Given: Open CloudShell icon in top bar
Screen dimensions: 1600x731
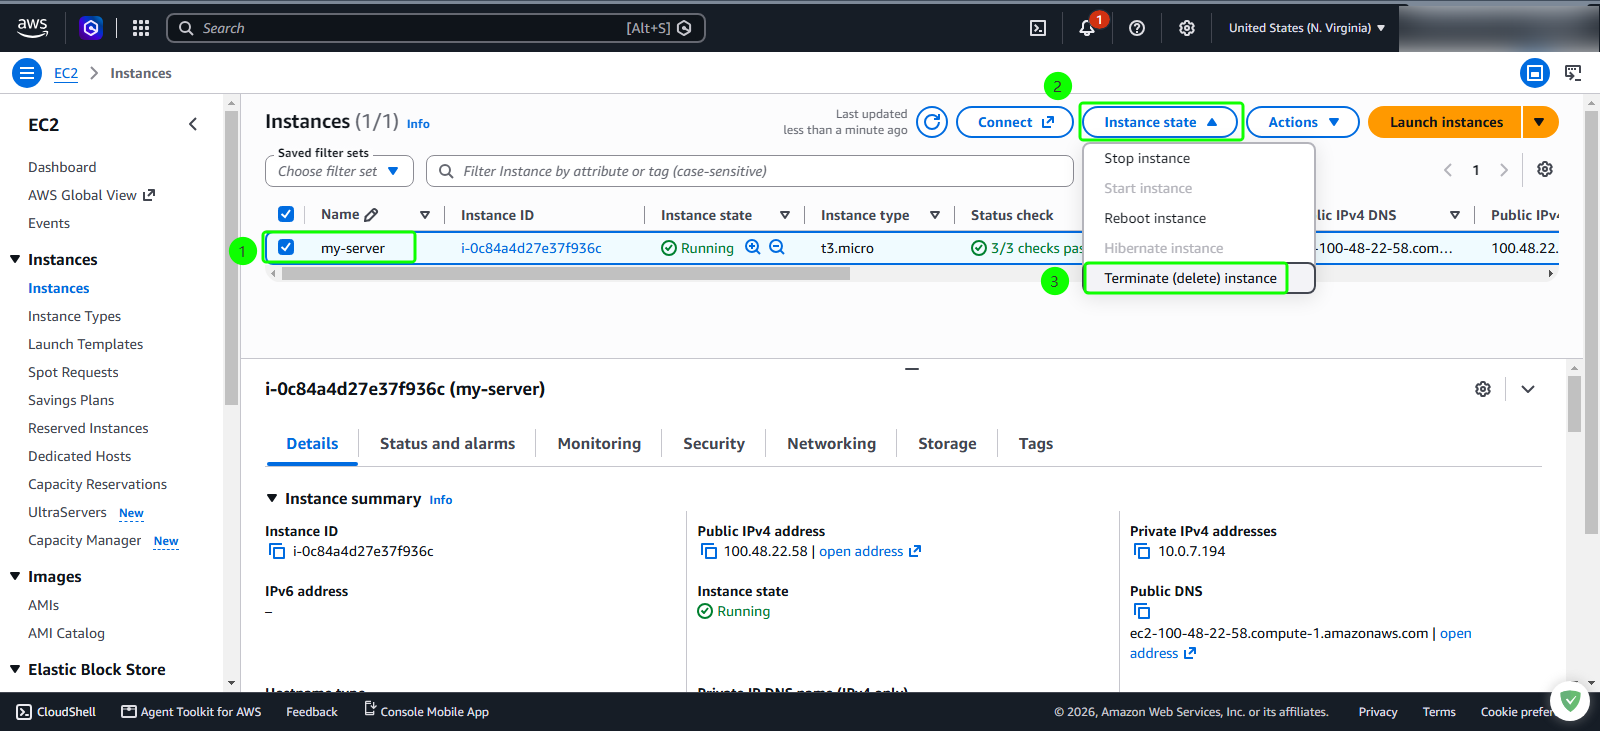Looking at the screenshot, I should pyautogui.click(x=1038, y=28).
